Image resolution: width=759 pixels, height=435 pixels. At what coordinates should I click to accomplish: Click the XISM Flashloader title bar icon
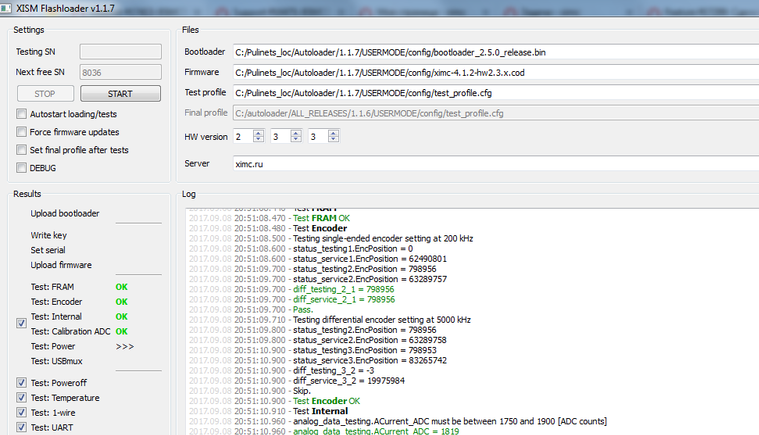(x=6, y=8)
